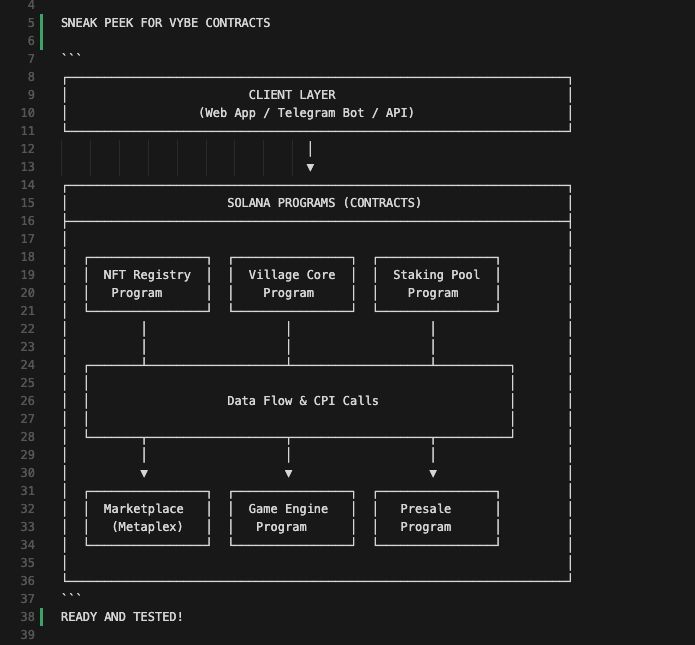Click the 'Presale Program' box

point(437,518)
